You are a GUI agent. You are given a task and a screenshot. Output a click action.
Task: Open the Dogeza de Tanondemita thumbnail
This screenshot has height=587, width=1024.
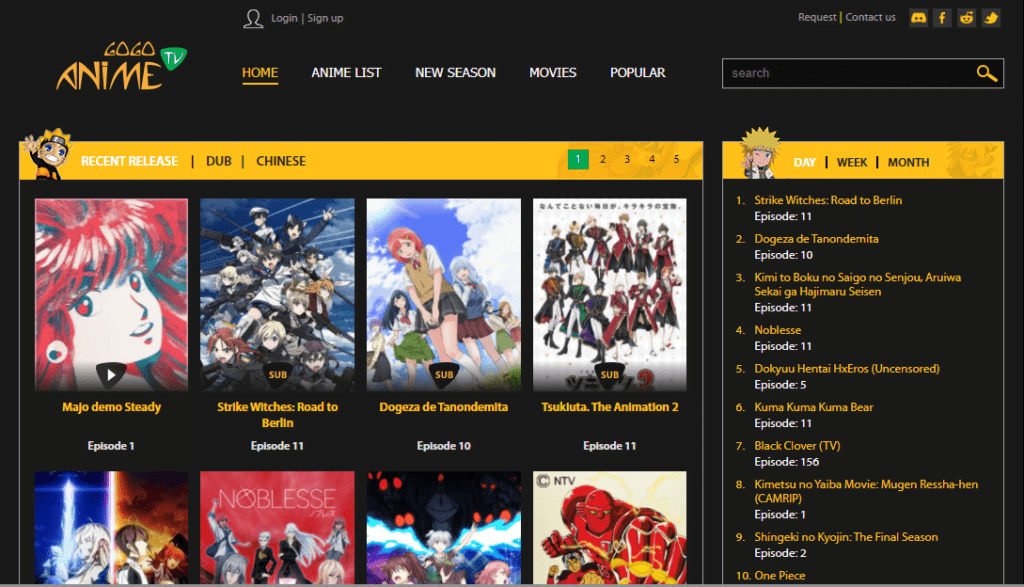coord(443,294)
